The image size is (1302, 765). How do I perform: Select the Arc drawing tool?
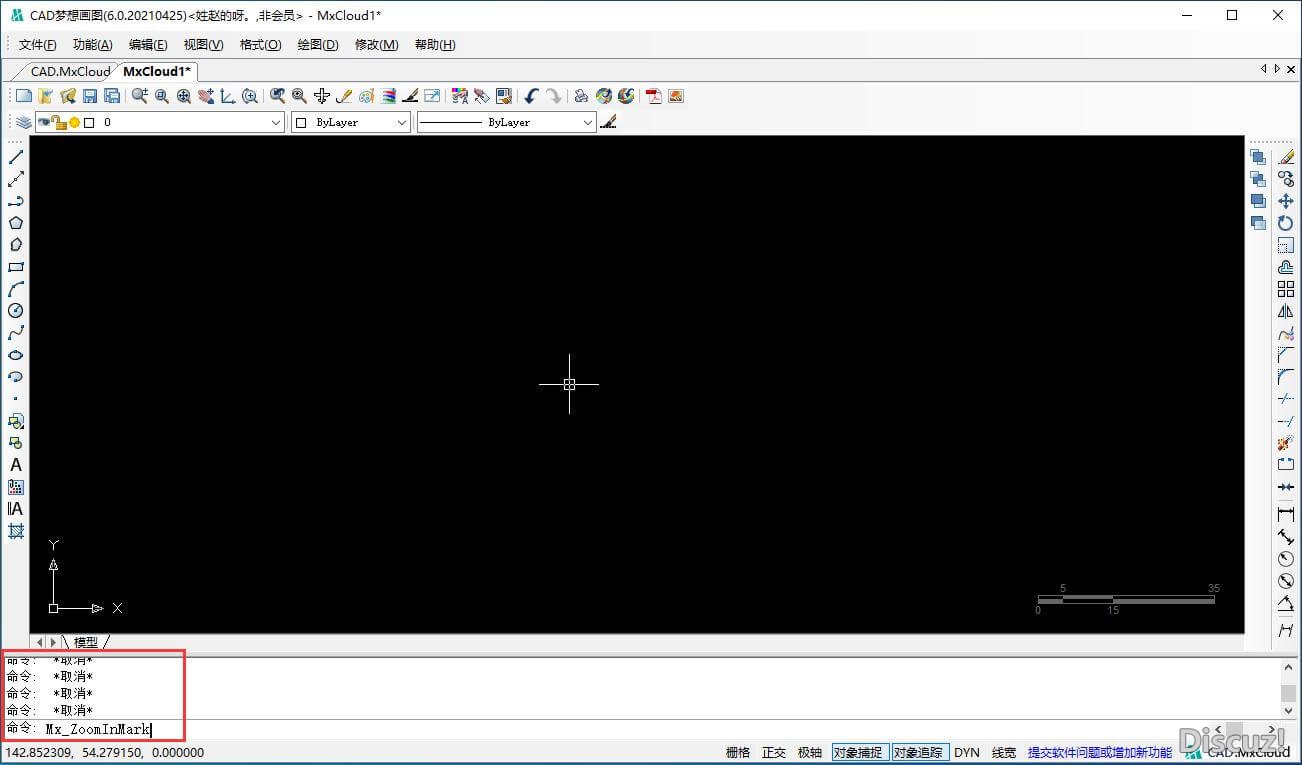pyautogui.click(x=16, y=289)
